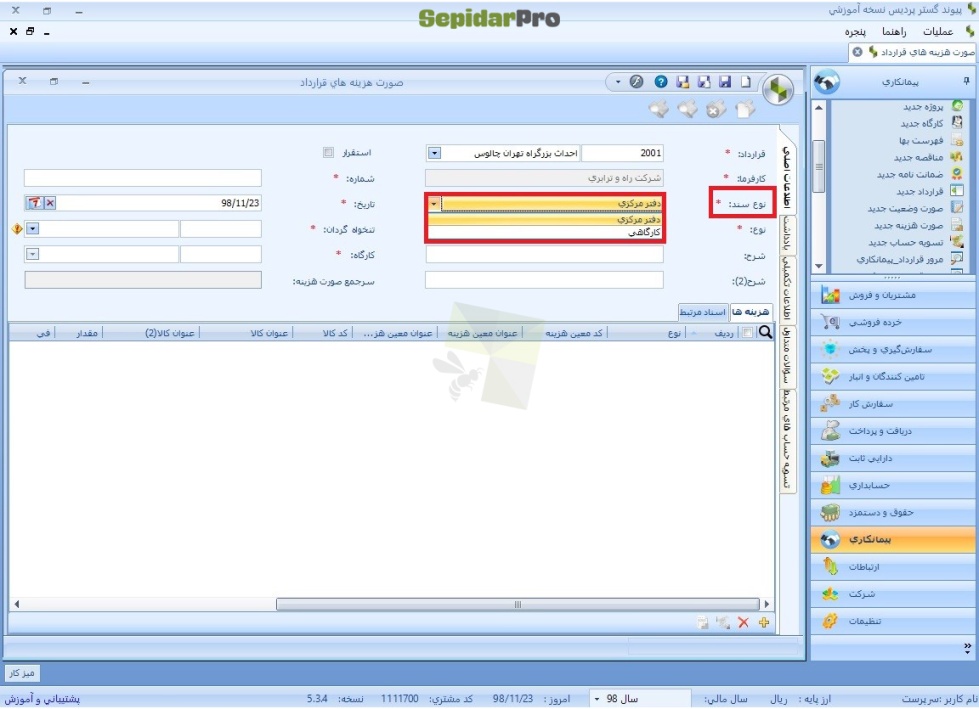
Task: Delete grid row with the red X
Action: pos(743,622)
